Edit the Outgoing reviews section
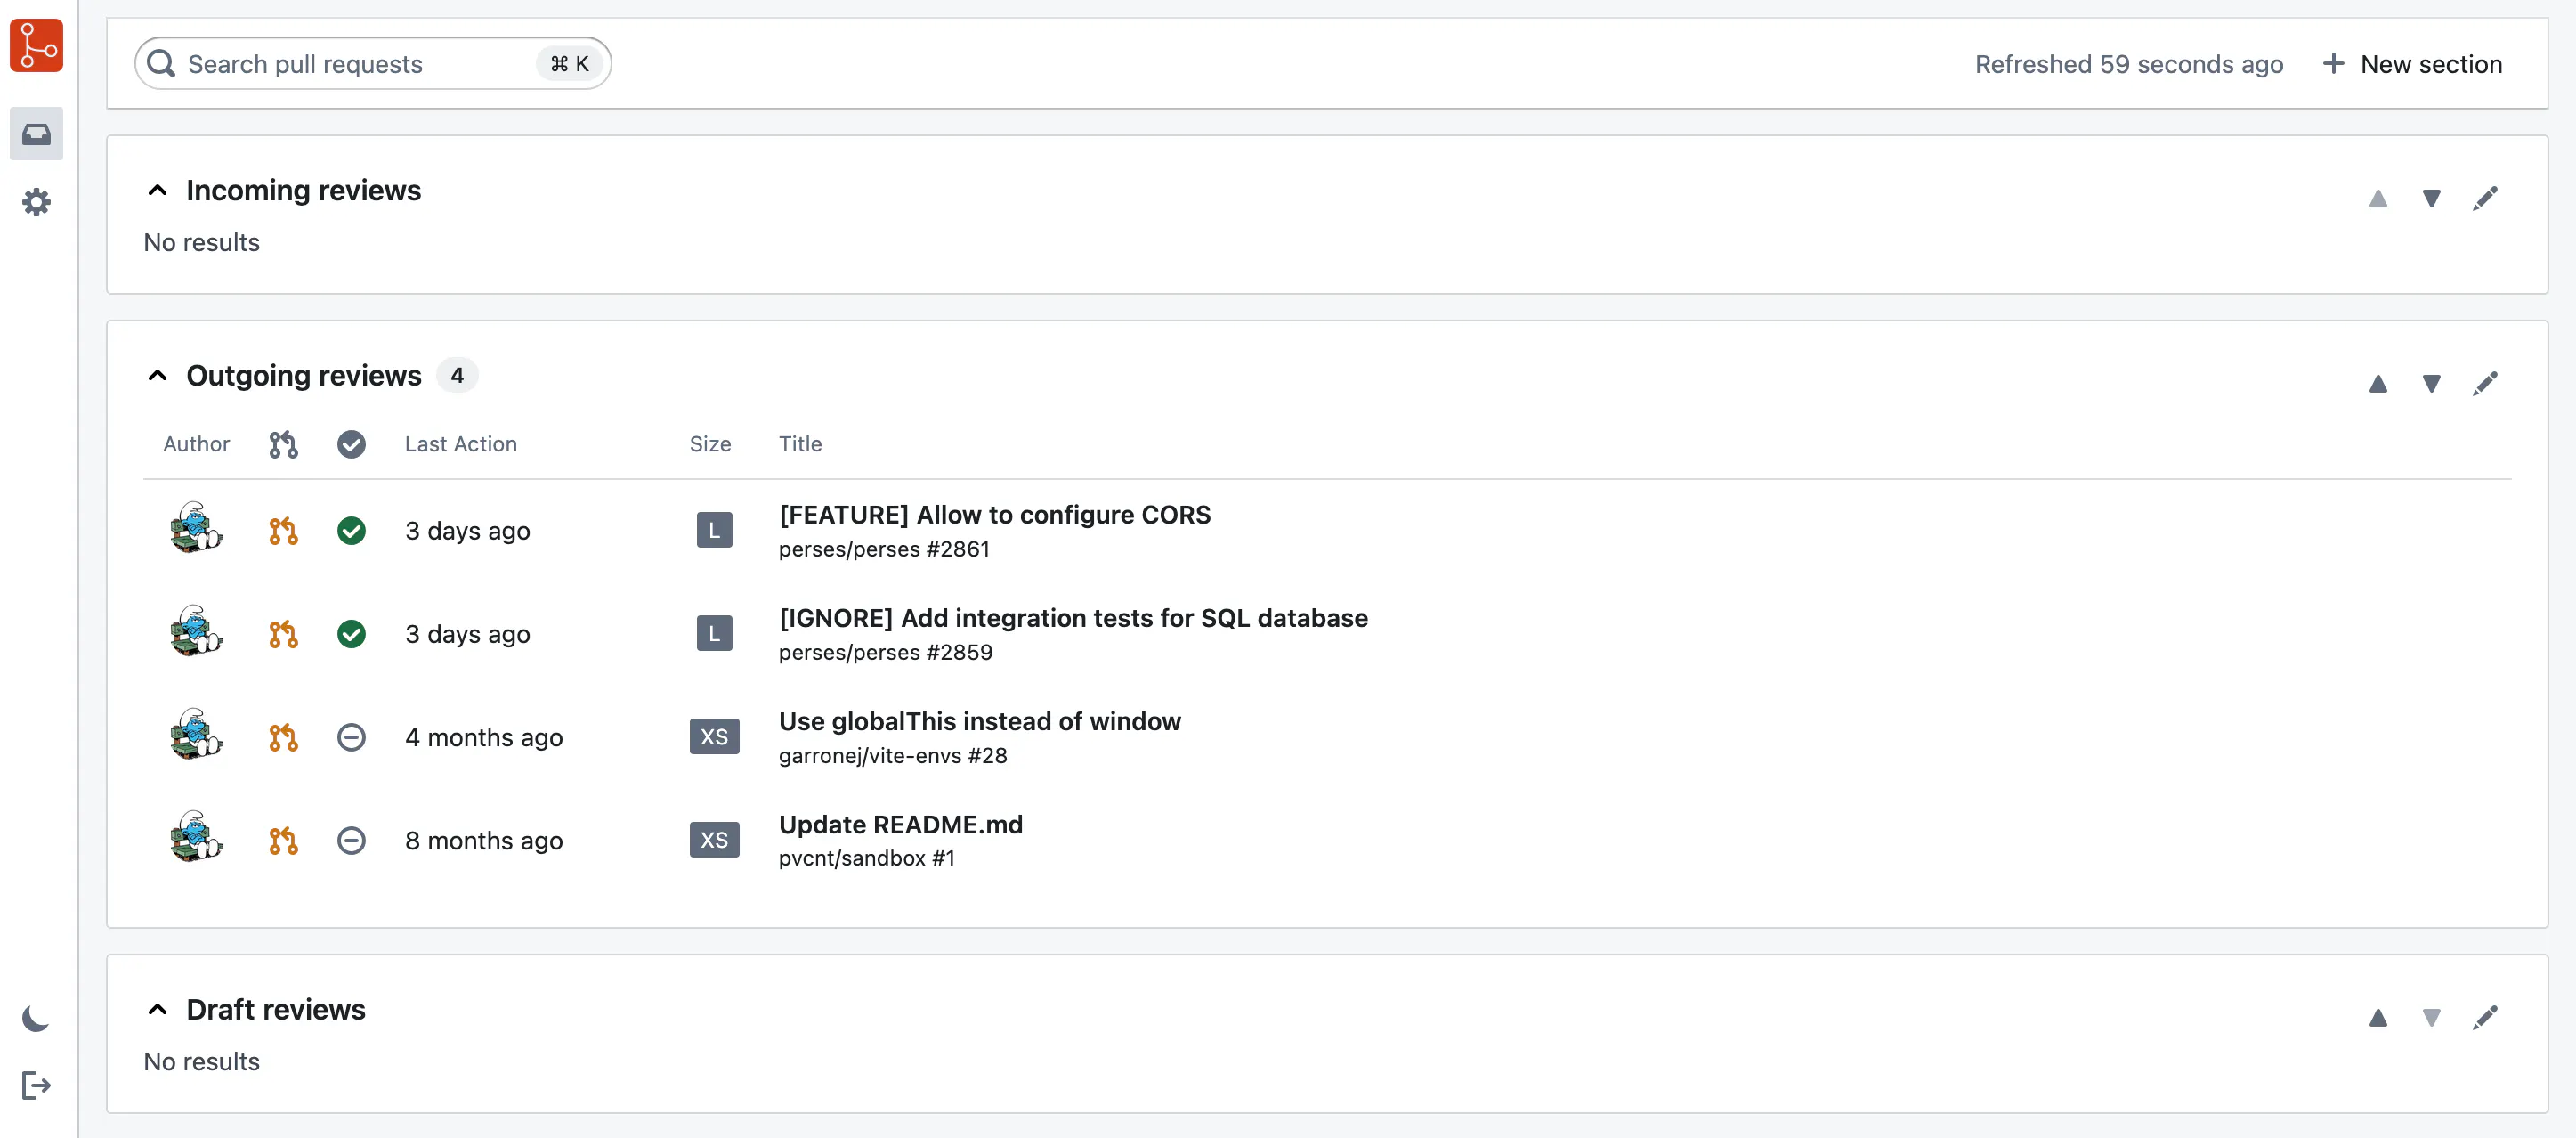The width and height of the screenshot is (2576, 1138). [x=2484, y=384]
